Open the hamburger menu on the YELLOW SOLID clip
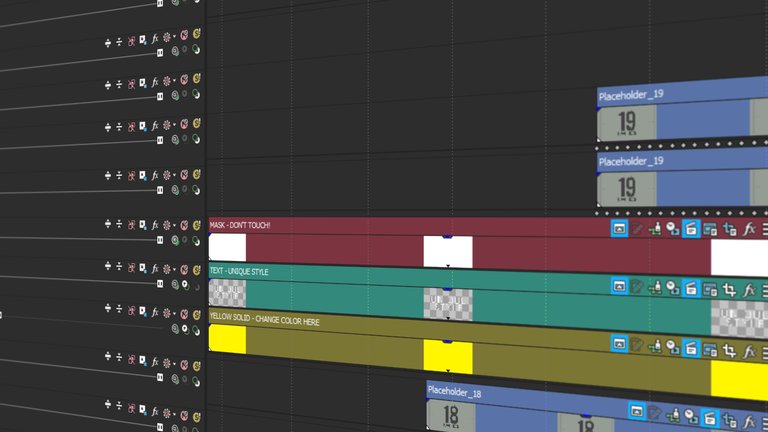The height and width of the screenshot is (432, 768). pyautogui.click(x=765, y=353)
